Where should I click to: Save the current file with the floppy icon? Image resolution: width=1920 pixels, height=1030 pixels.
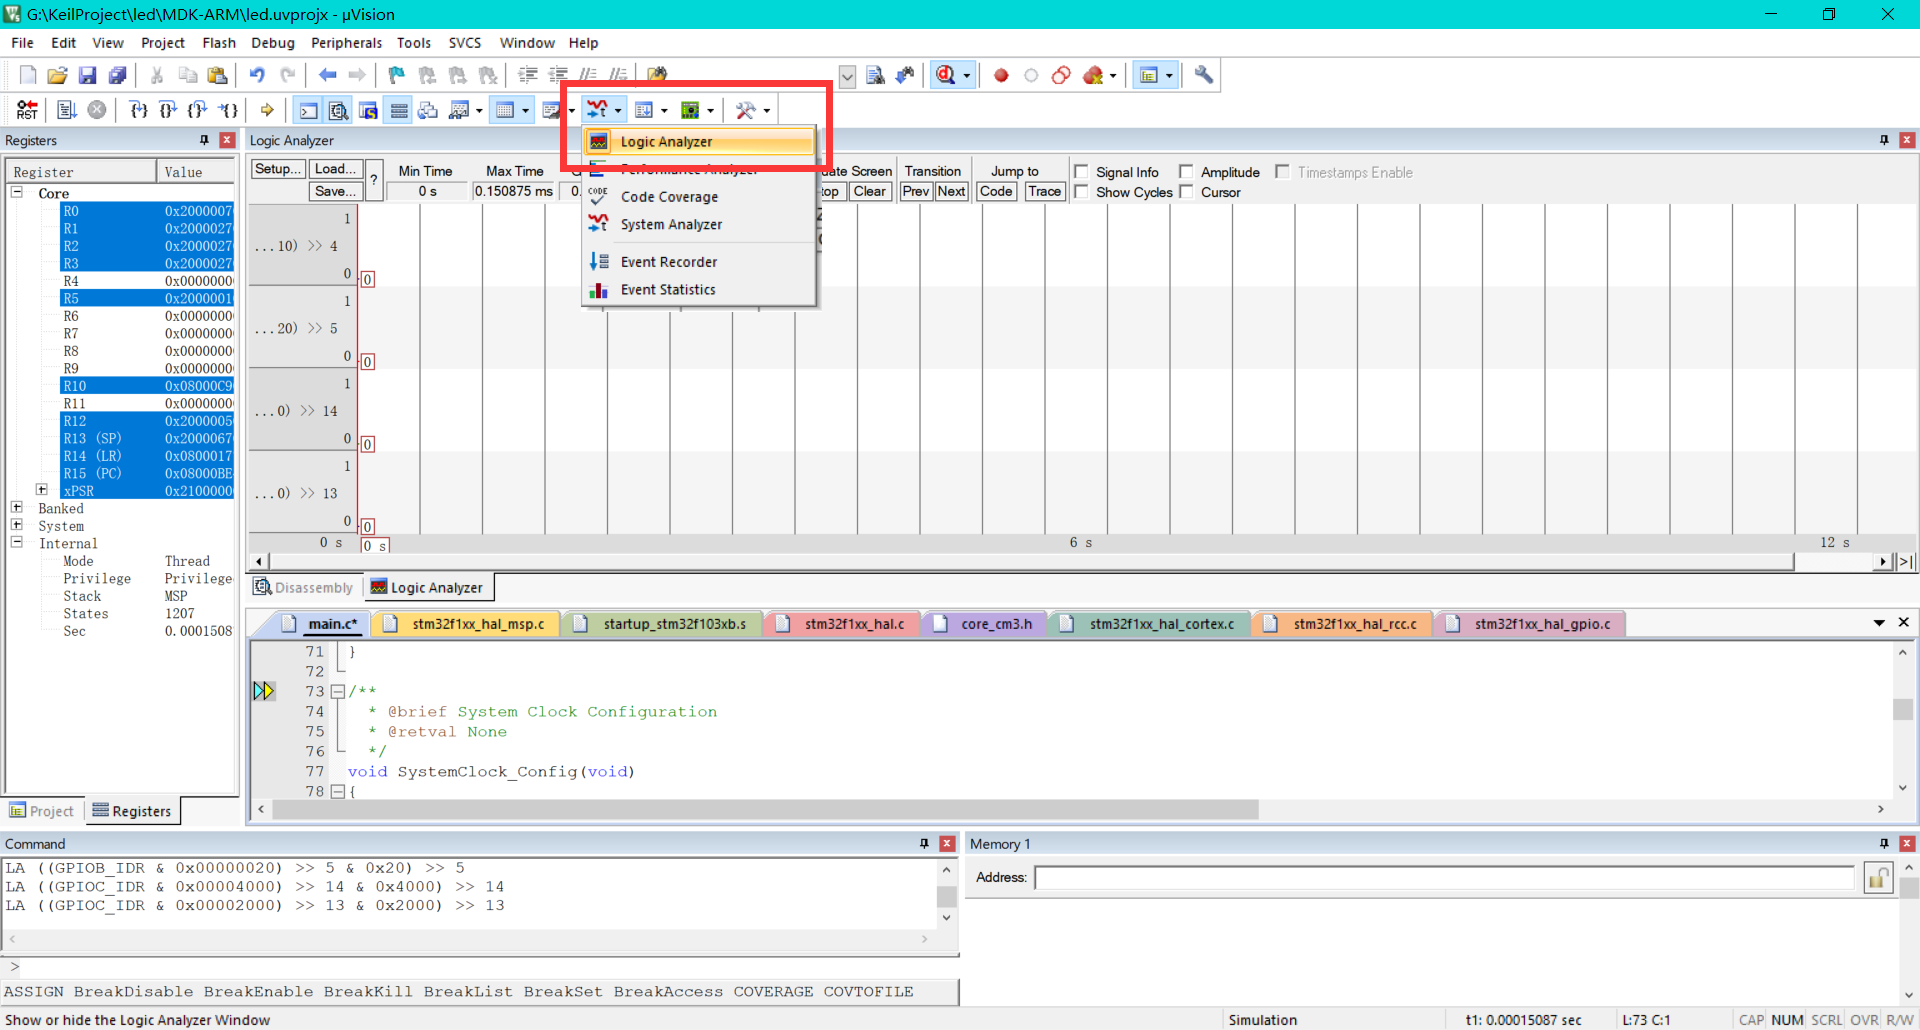point(87,75)
